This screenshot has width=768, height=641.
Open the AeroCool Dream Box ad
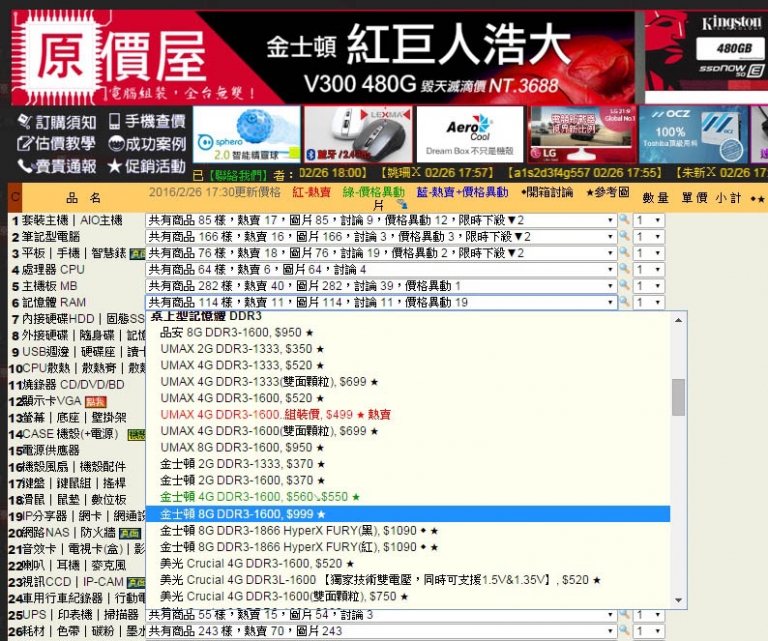click(x=470, y=135)
